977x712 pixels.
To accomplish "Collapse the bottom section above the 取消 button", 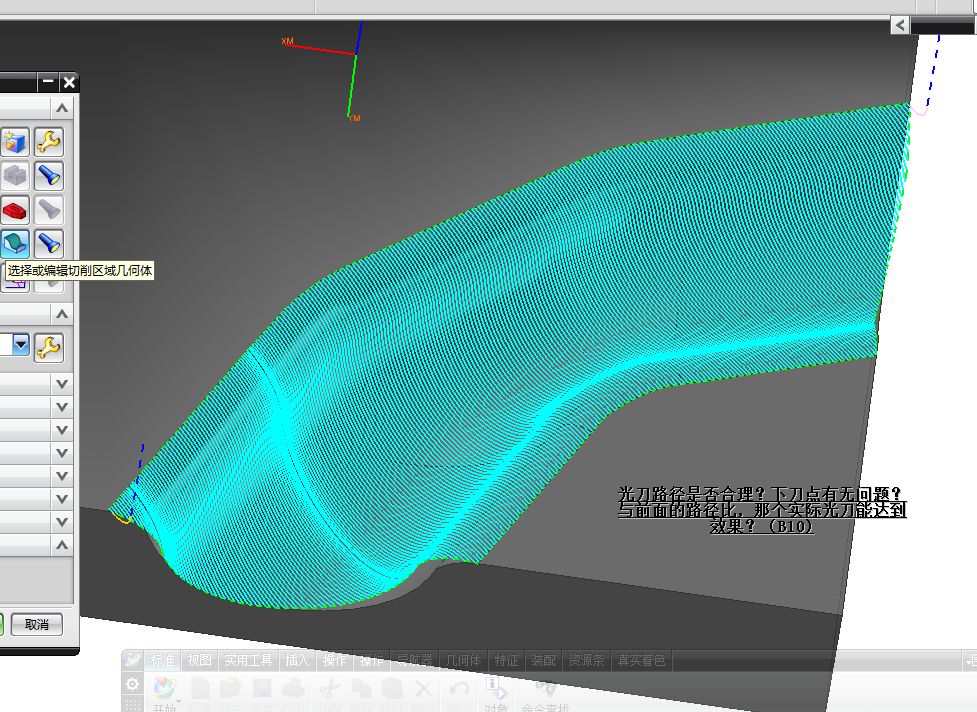I will pyautogui.click(x=62, y=545).
